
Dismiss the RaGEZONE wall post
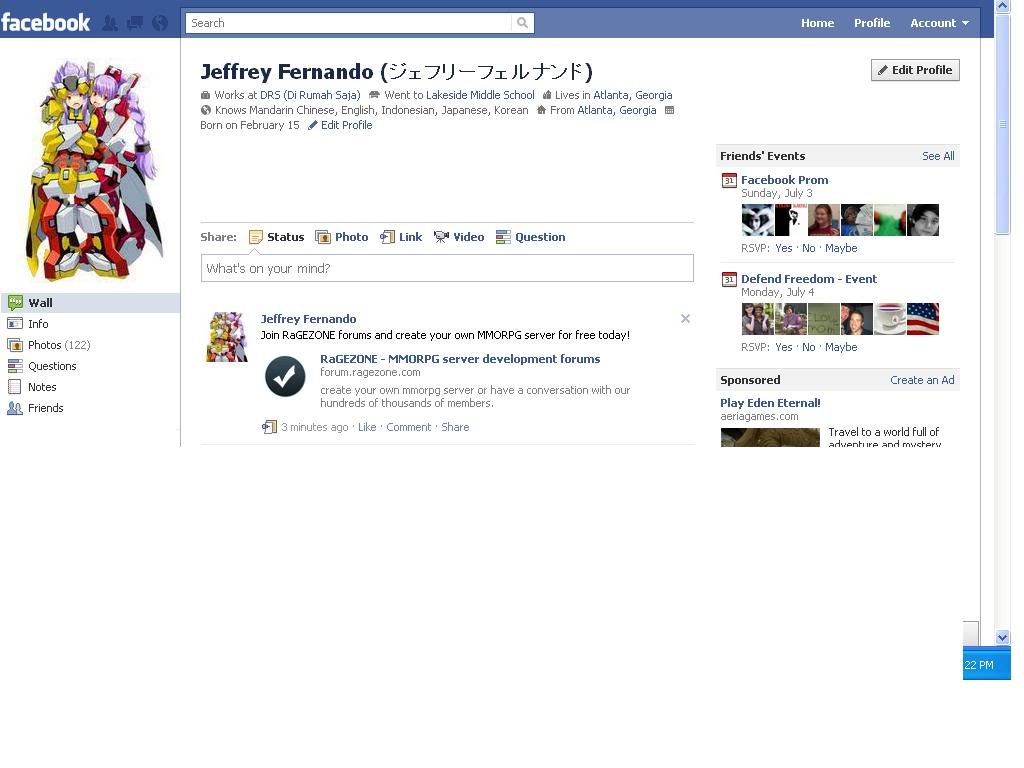click(x=685, y=319)
